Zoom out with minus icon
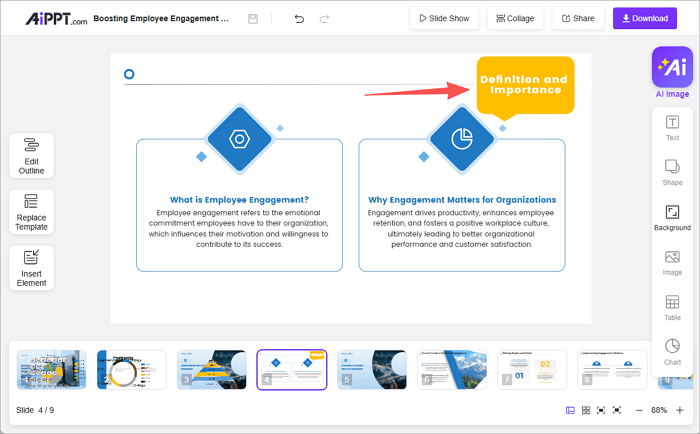This screenshot has width=700, height=434. 639,410
